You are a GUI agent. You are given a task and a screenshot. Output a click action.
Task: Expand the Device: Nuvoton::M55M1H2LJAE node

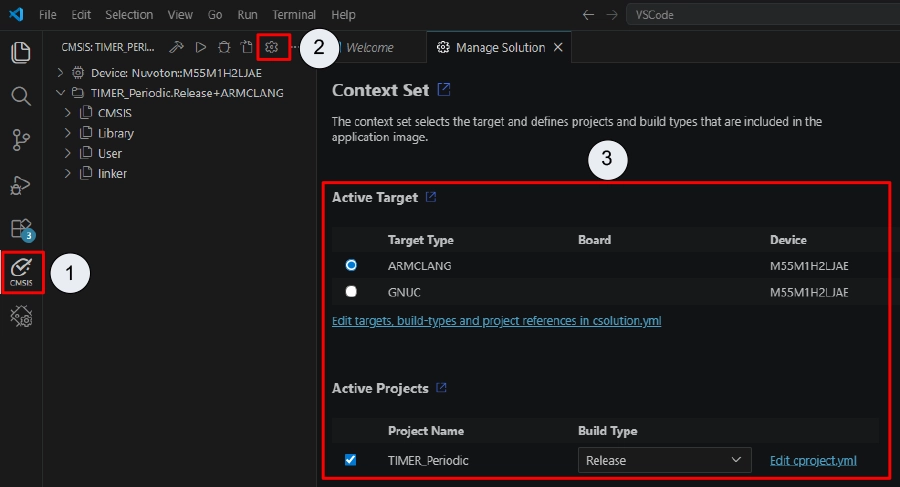tap(60, 73)
